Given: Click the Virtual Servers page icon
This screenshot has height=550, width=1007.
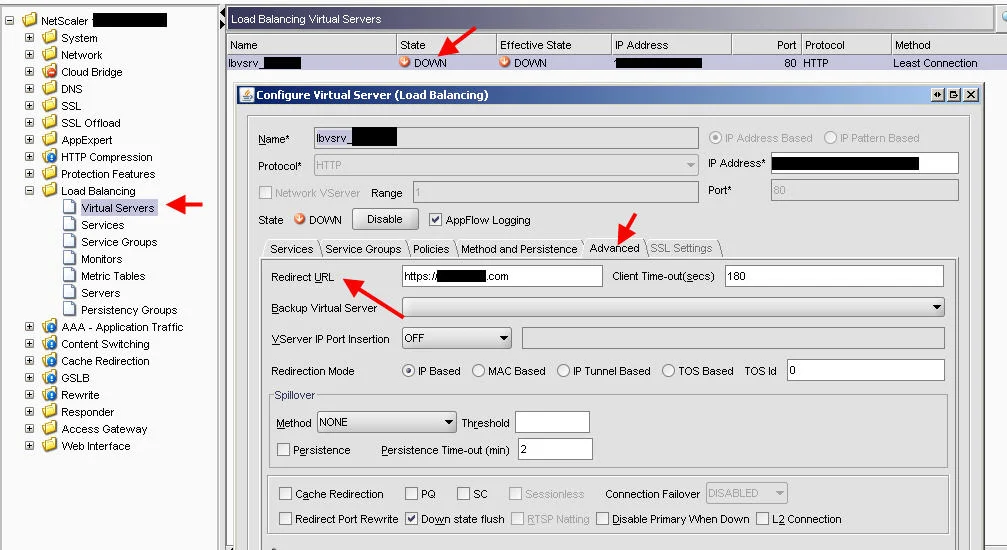Looking at the screenshot, I should [x=69, y=207].
